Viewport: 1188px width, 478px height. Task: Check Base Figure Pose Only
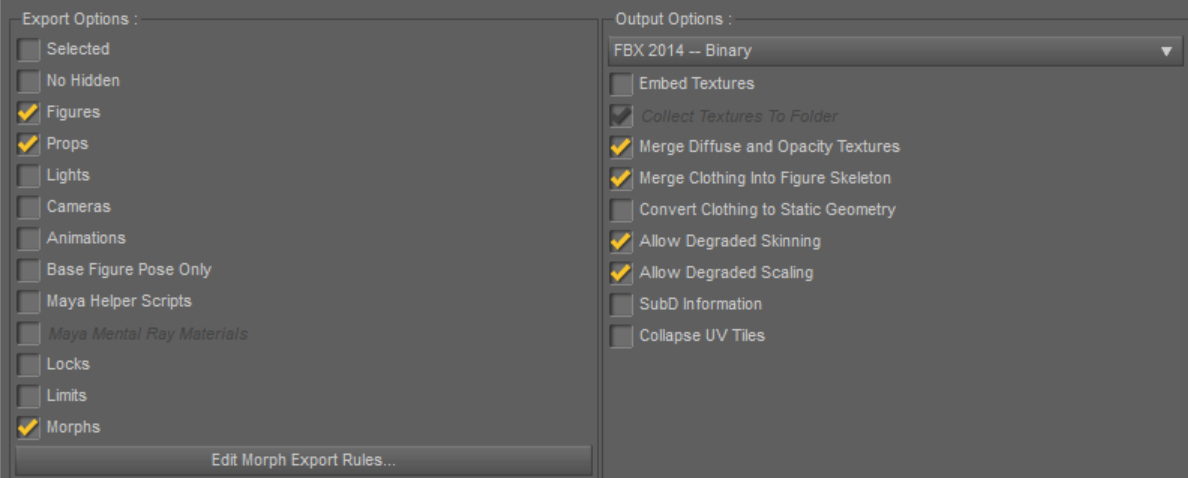(29, 270)
